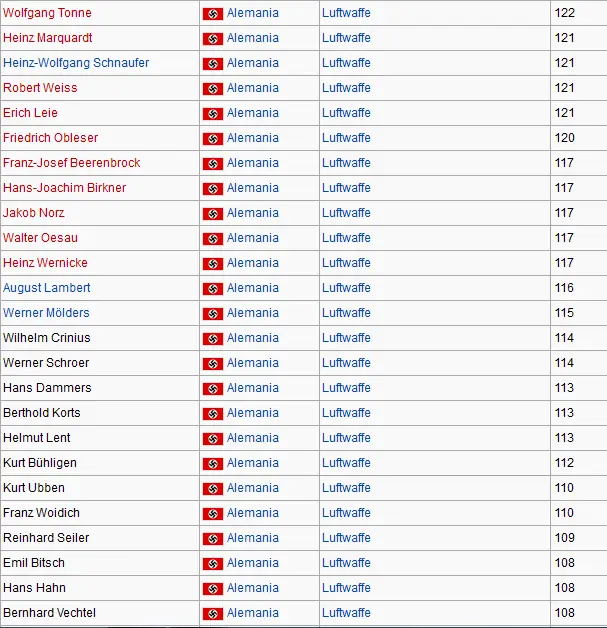Click the flag icon in Wolfgang Tonne's row
The image size is (607, 628).
click(x=213, y=14)
